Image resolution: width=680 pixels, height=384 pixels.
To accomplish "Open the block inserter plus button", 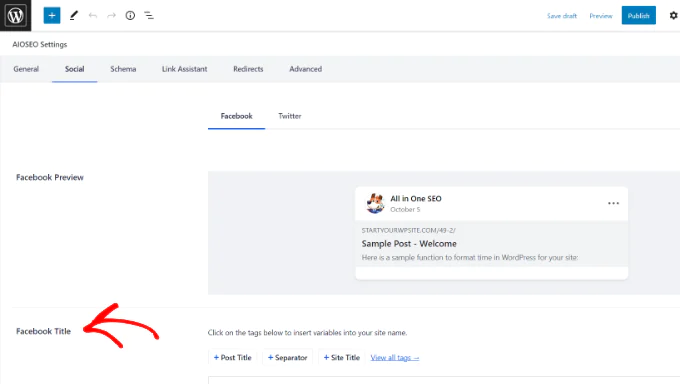I will pos(52,16).
